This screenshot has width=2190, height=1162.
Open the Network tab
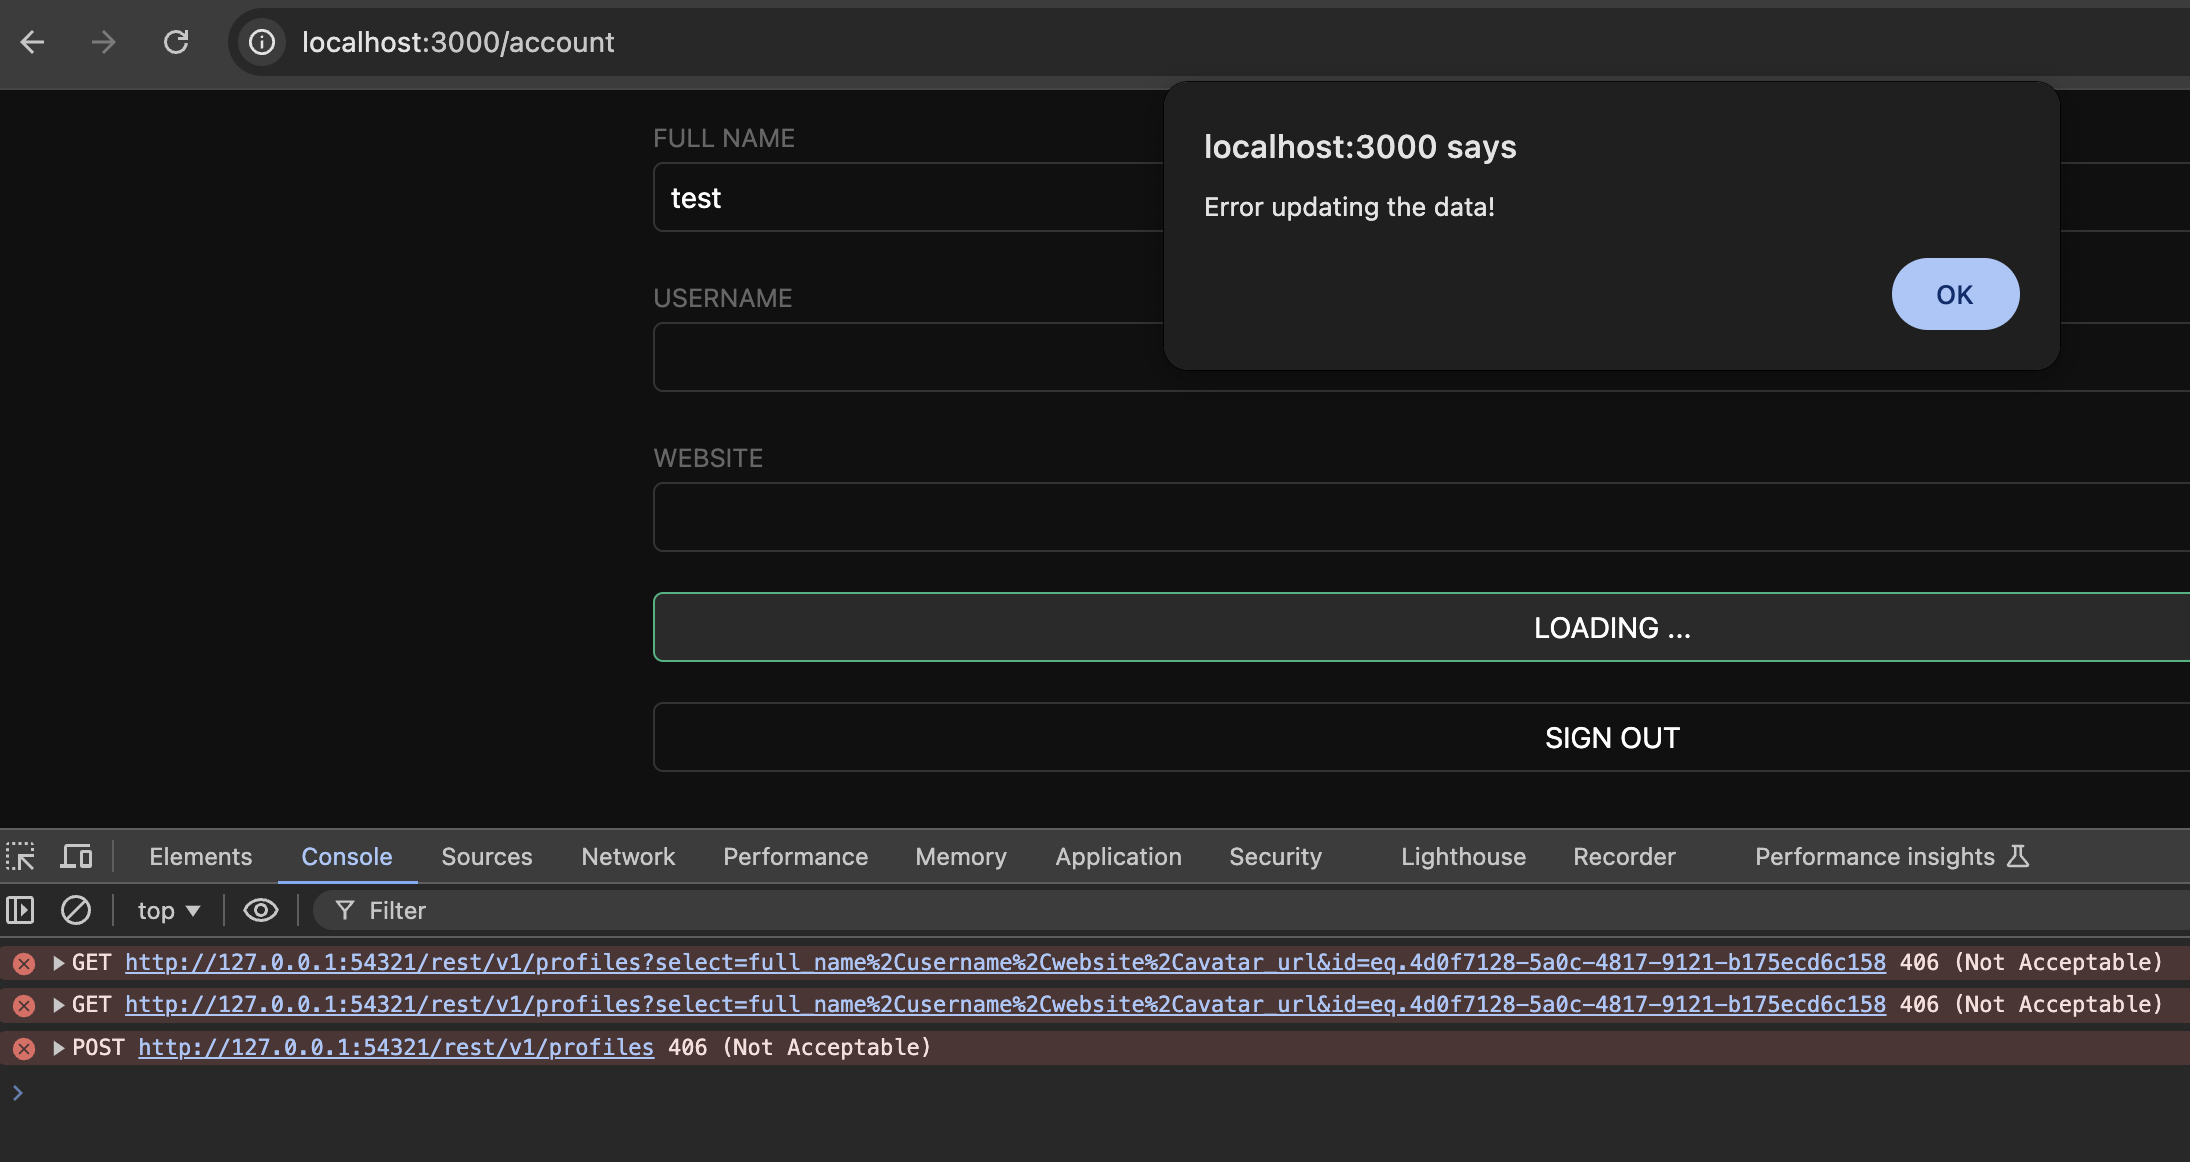[x=628, y=856]
